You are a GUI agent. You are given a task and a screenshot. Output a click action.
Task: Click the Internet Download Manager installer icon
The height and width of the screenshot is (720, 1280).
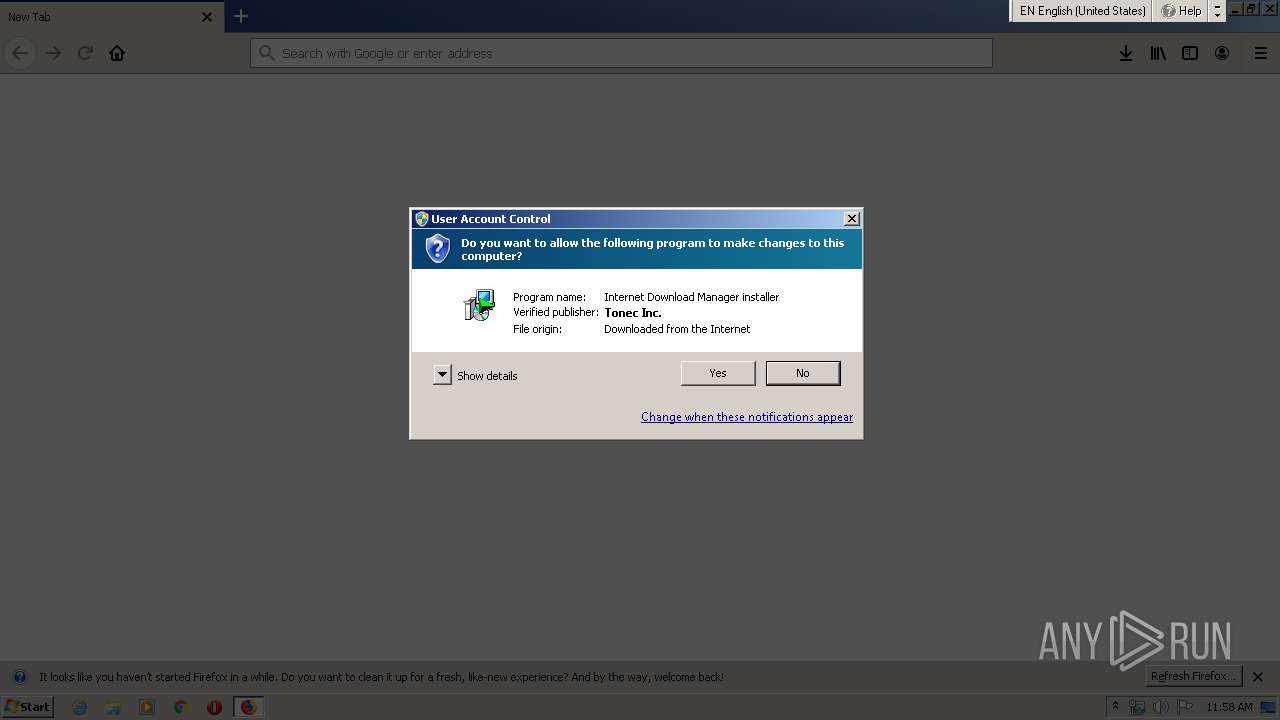(x=480, y=306)
